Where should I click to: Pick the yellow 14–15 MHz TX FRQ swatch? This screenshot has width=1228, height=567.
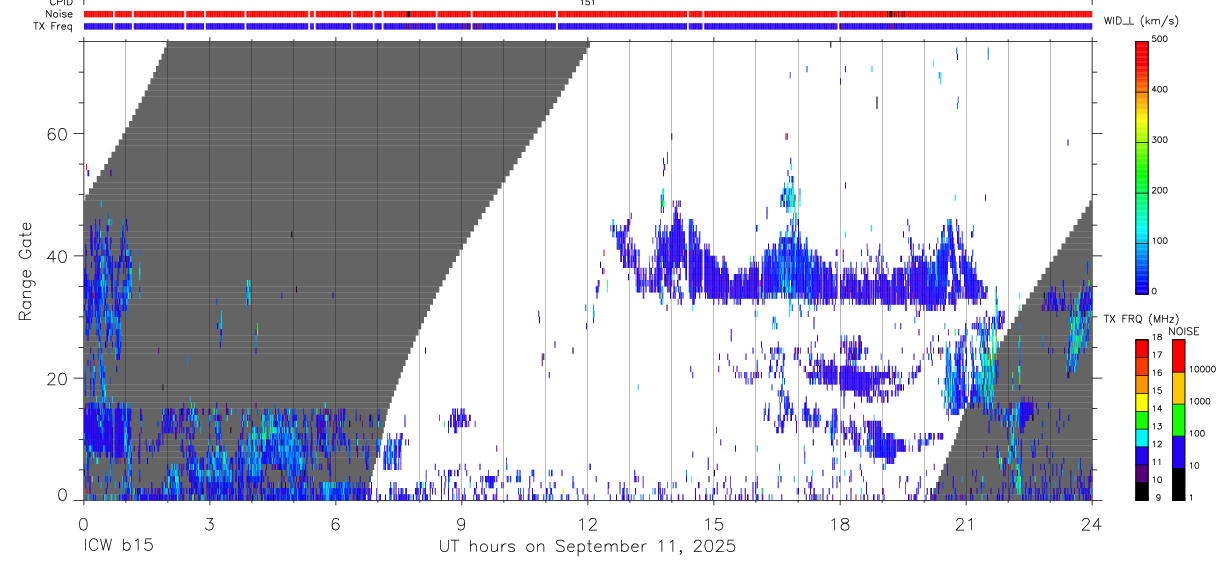point(1142,400)
